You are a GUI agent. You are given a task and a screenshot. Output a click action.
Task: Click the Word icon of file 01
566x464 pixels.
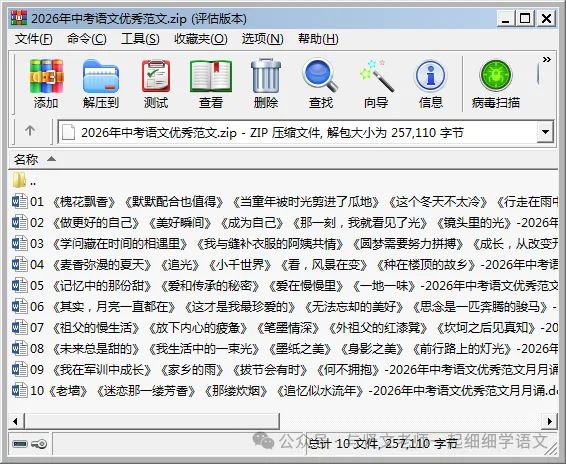pyautogui.click(x=19, y=201)
